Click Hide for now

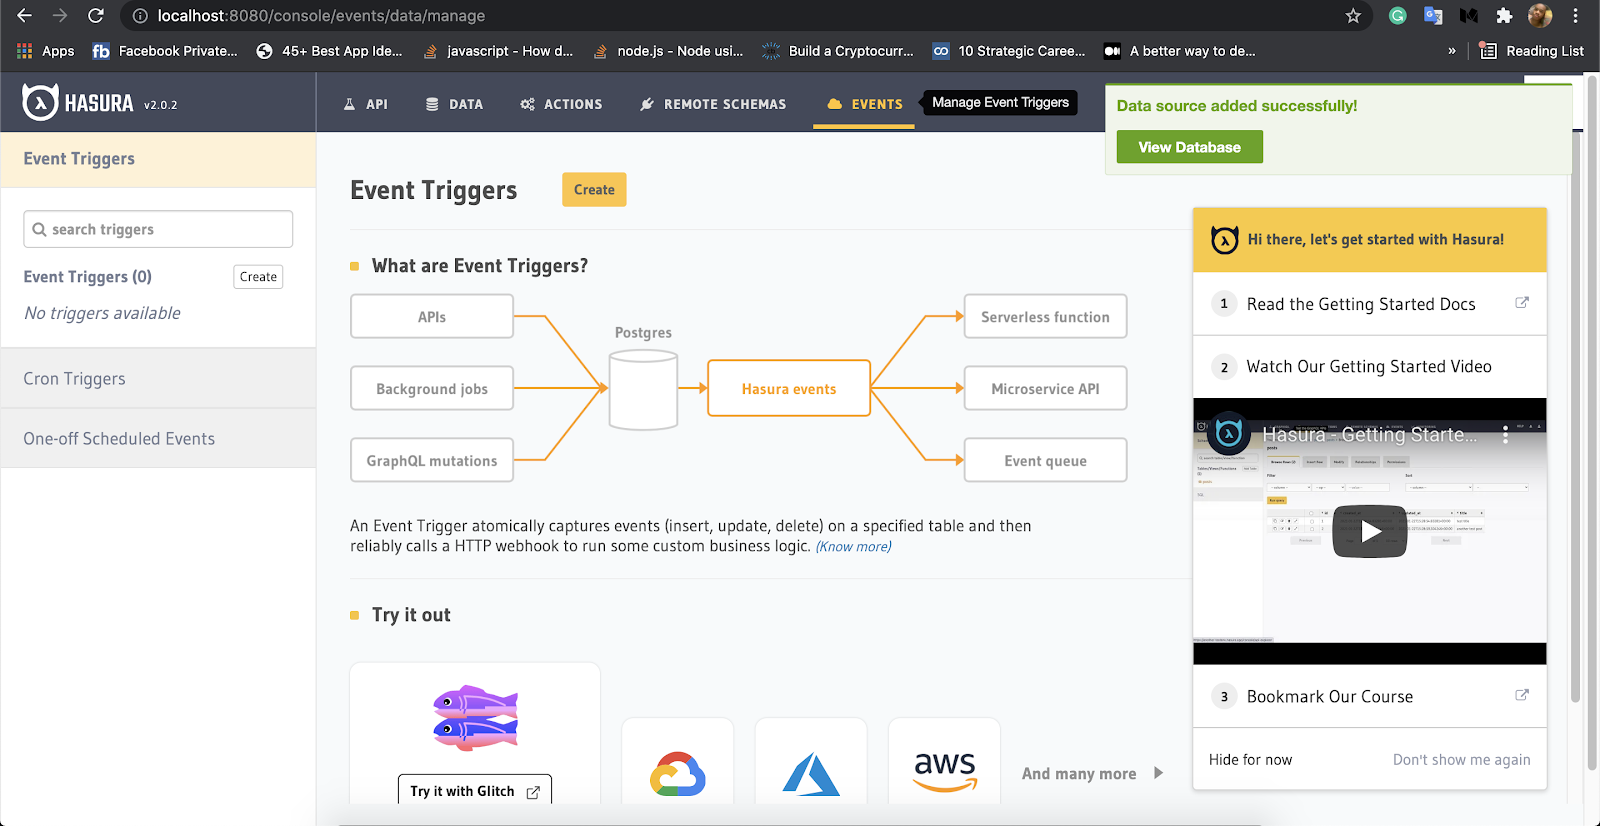1250,760
